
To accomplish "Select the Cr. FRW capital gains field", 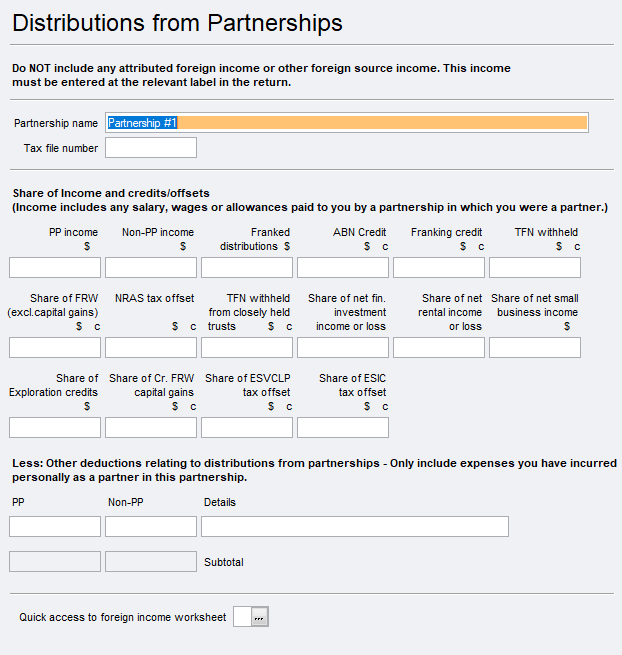I will pos(151,428).
